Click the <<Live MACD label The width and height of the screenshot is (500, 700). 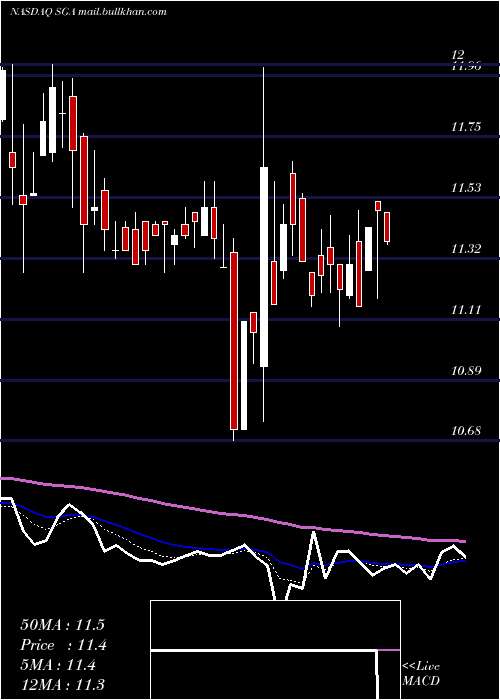click(421, 673)
